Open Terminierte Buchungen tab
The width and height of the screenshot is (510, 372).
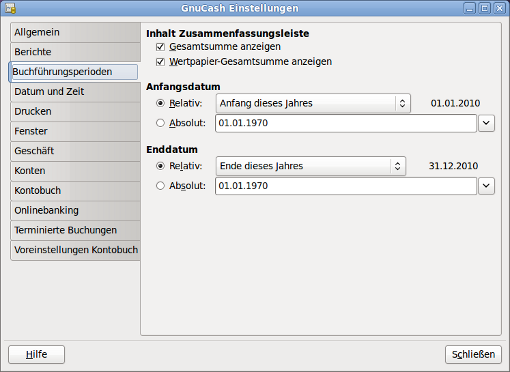coord(75,230)
